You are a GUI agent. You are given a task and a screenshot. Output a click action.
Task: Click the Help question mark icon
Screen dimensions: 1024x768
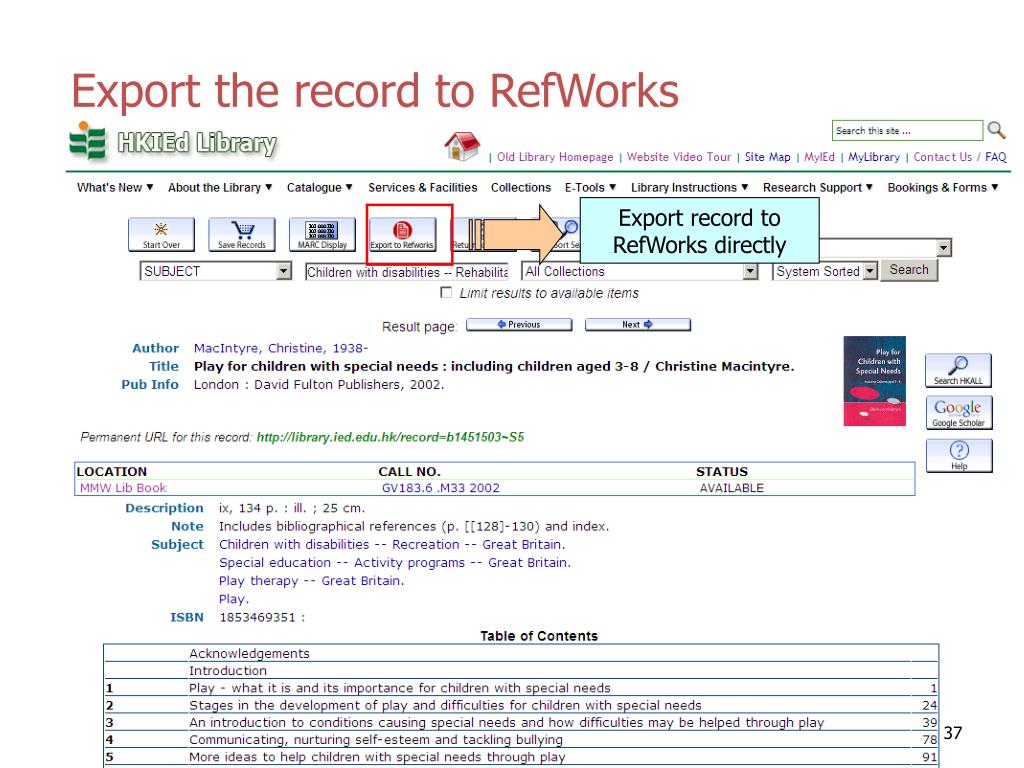click(x=958, y=455)
